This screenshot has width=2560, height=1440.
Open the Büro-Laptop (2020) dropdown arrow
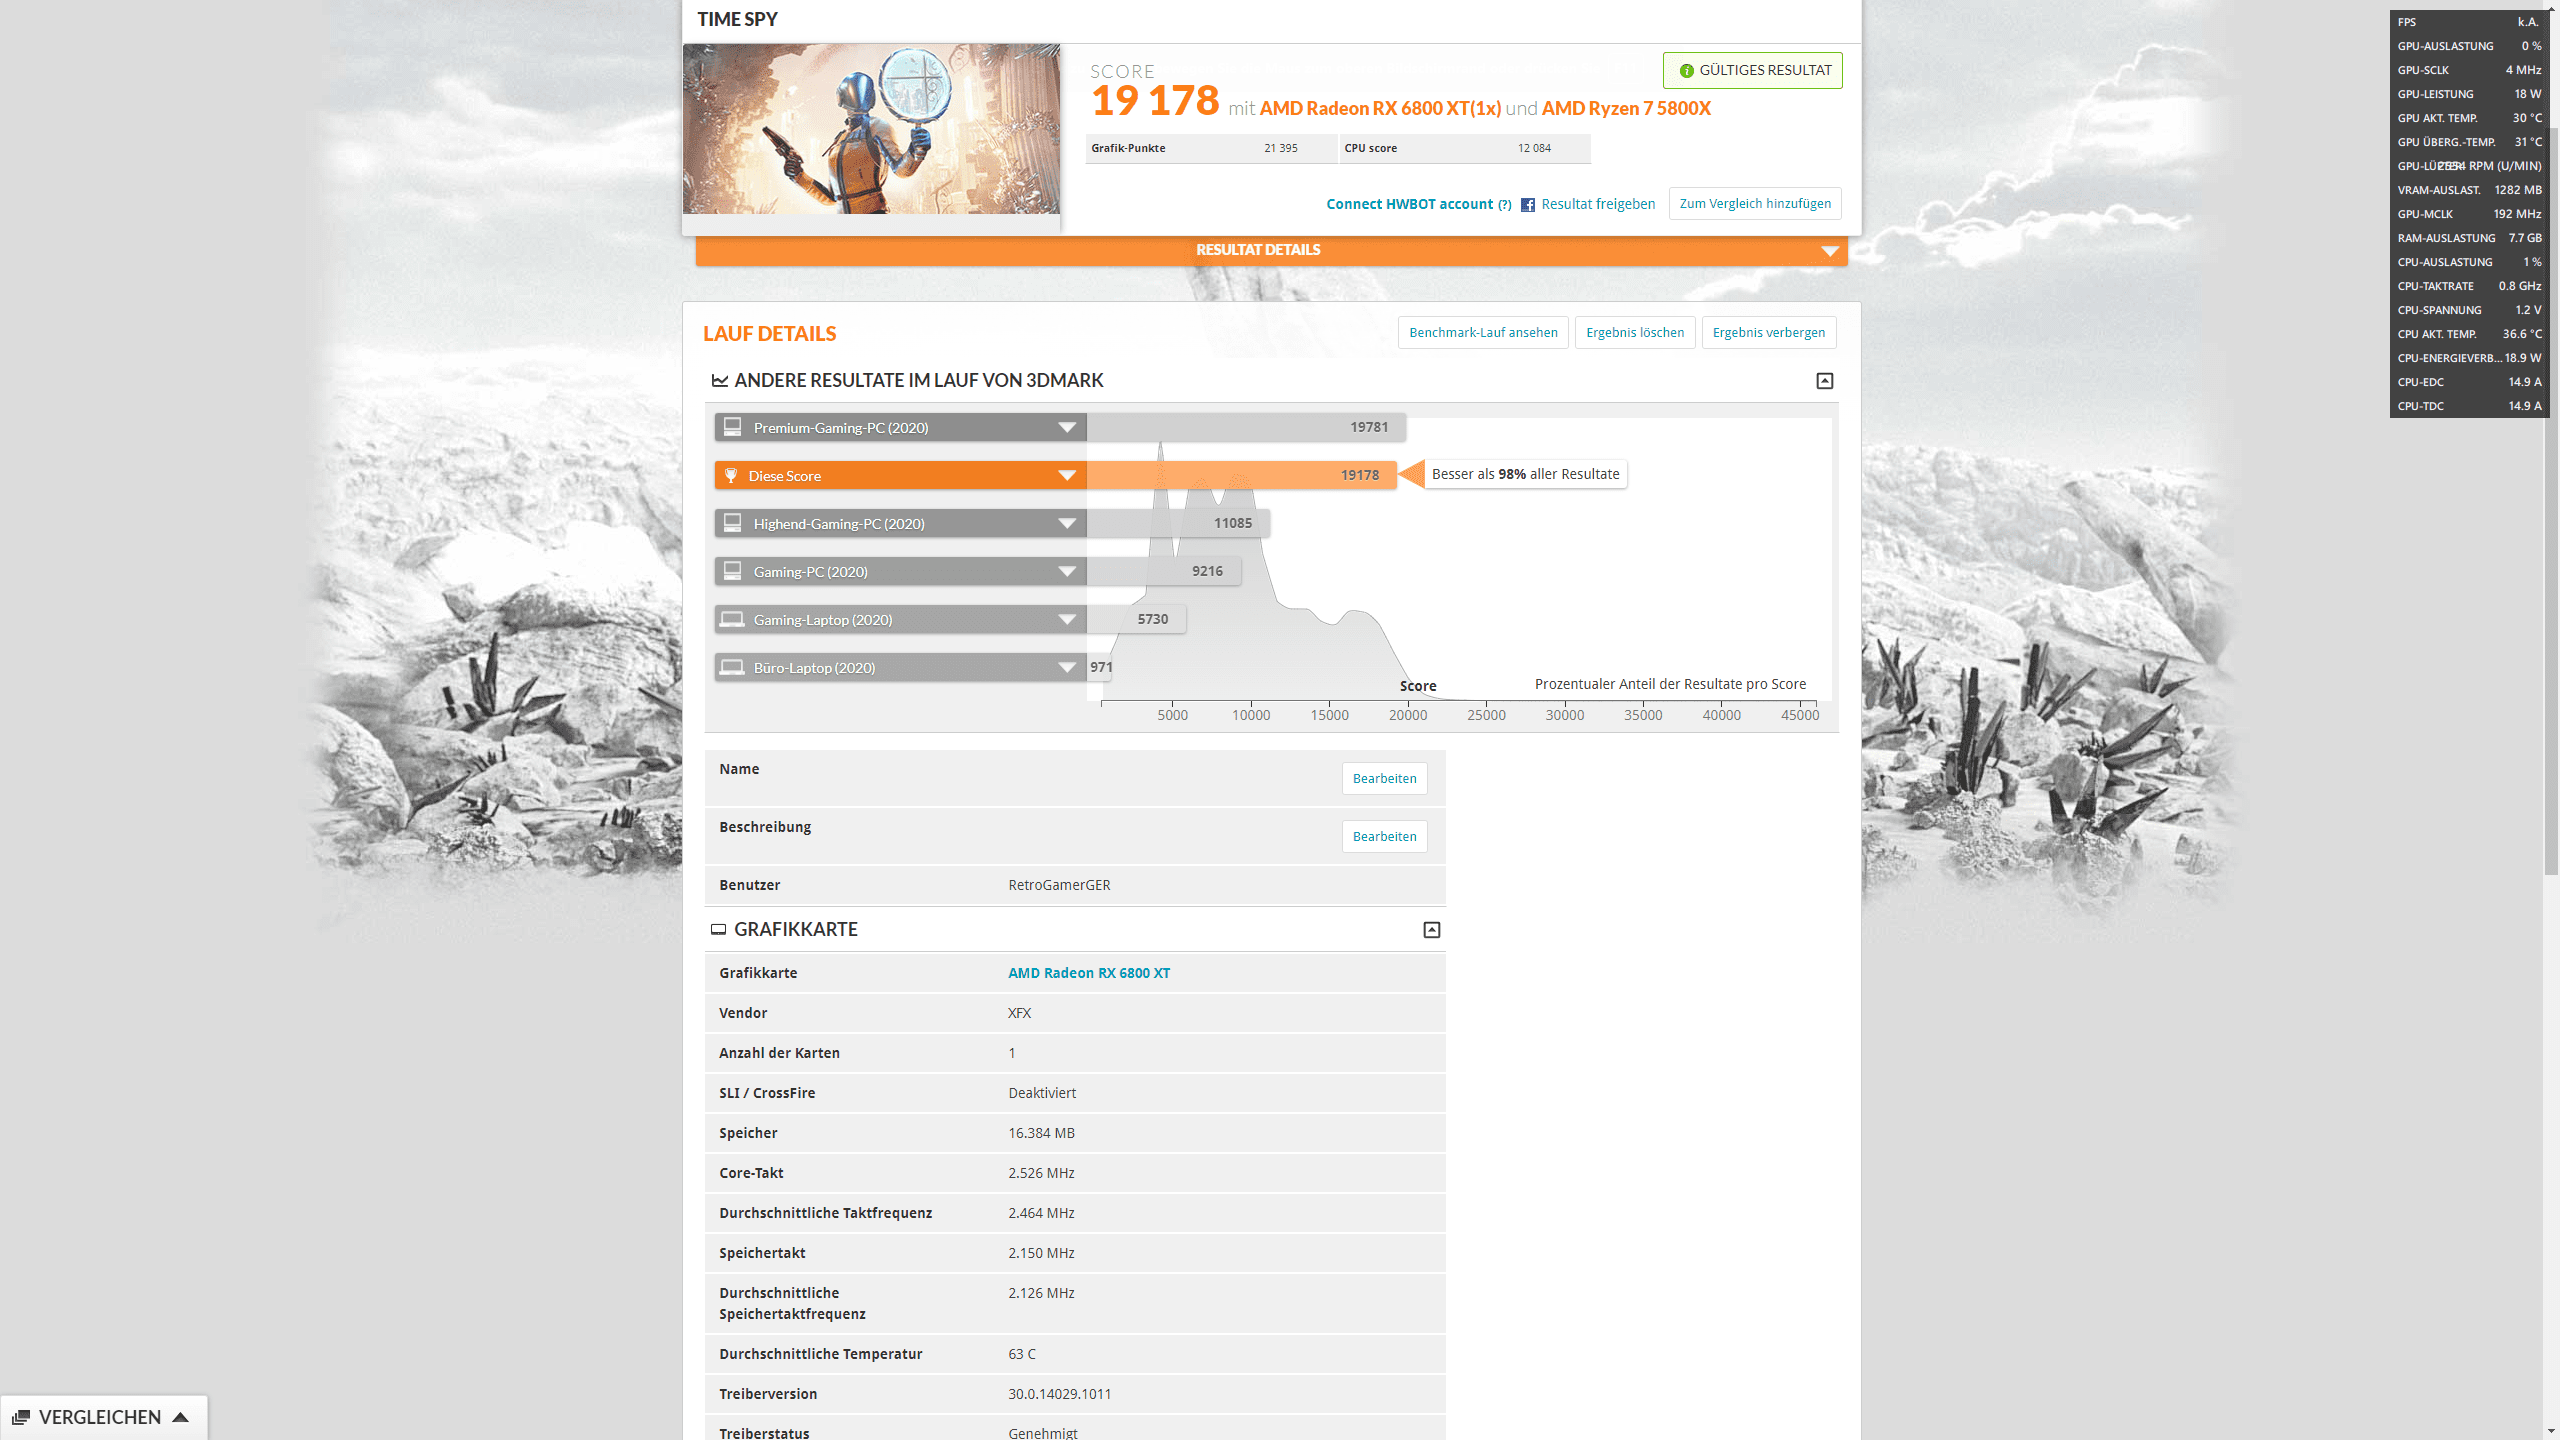[1067, 668]
